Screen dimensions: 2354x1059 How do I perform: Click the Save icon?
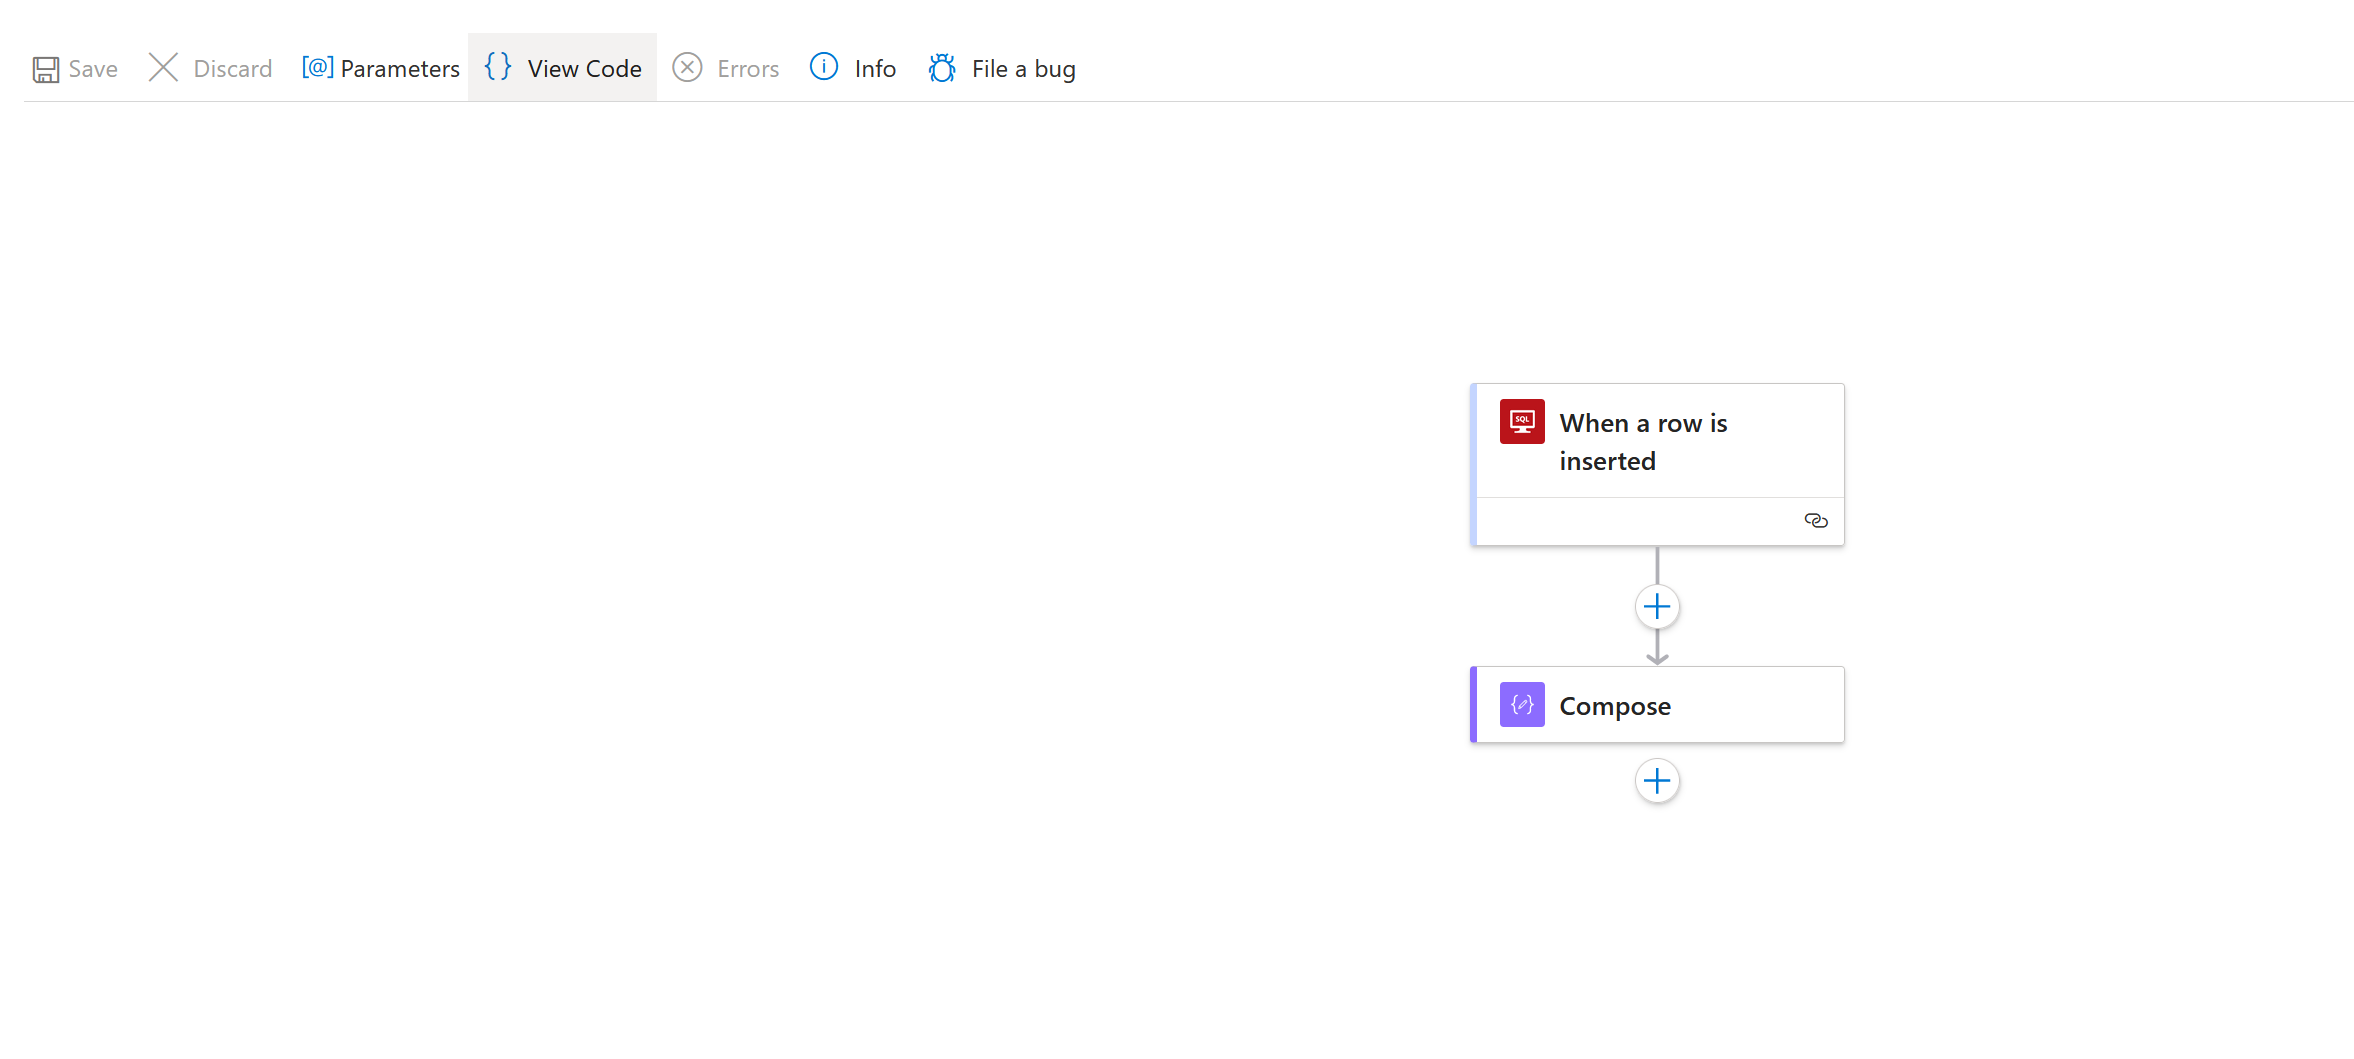46,68
